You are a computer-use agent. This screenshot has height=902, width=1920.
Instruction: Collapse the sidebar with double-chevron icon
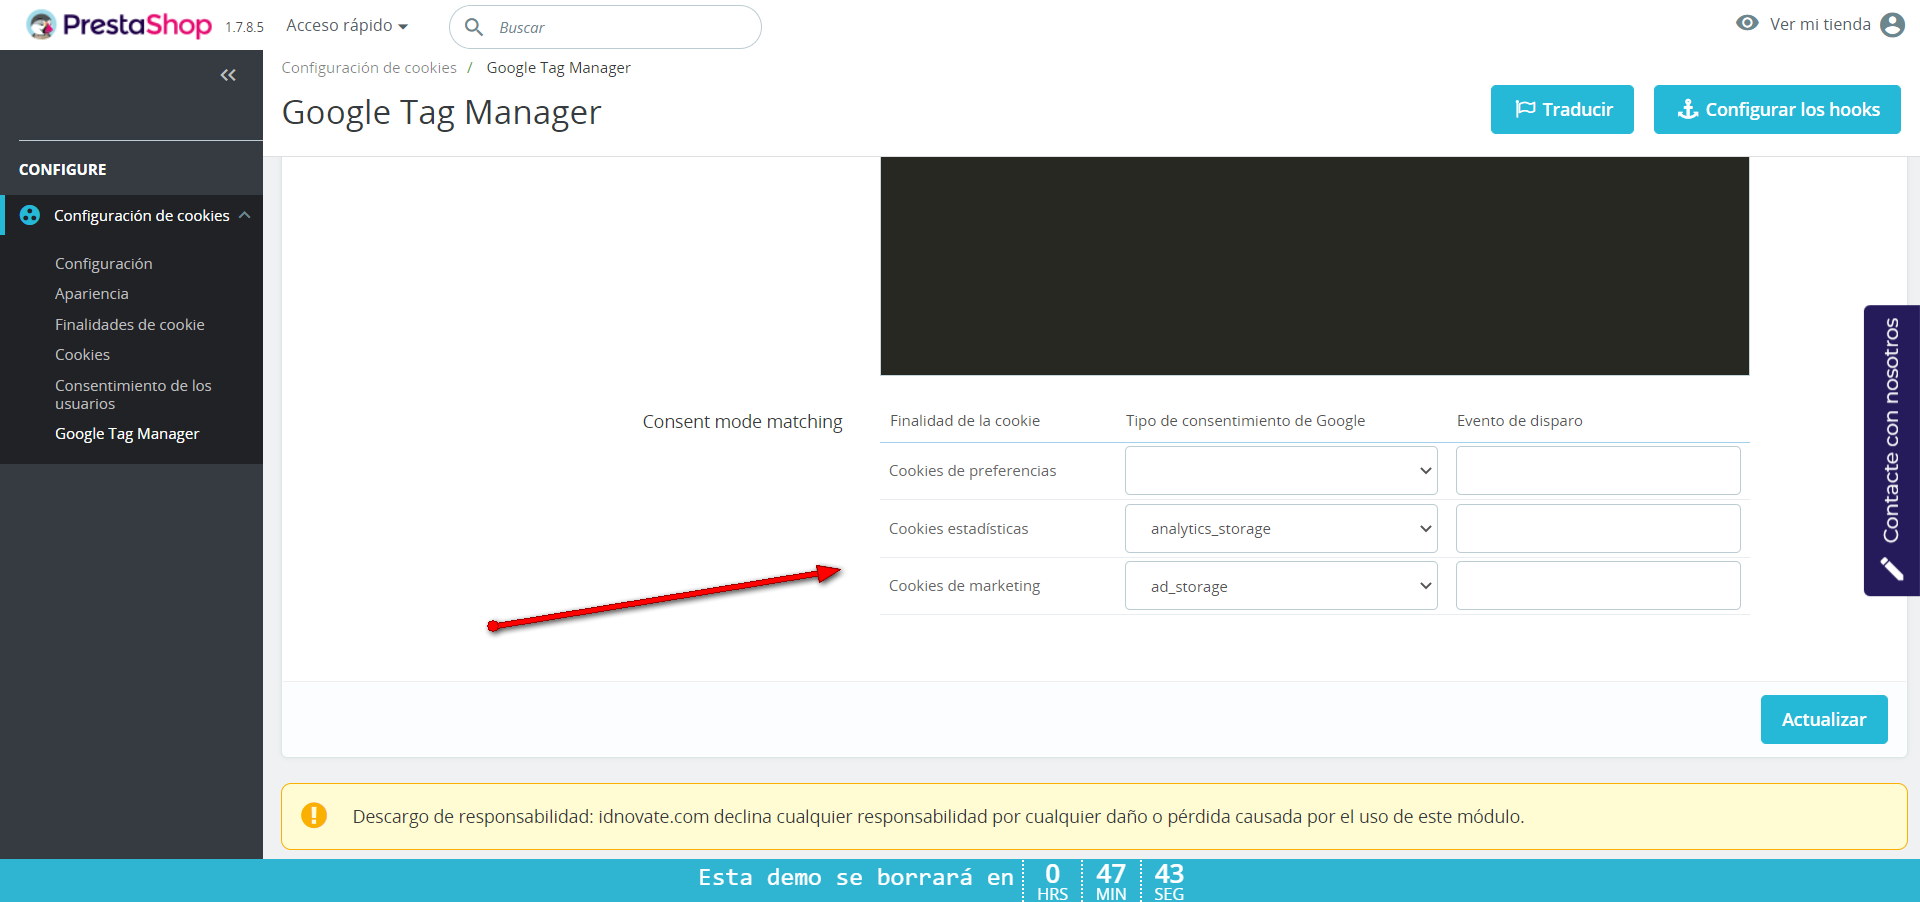click(x=228, y=75)
